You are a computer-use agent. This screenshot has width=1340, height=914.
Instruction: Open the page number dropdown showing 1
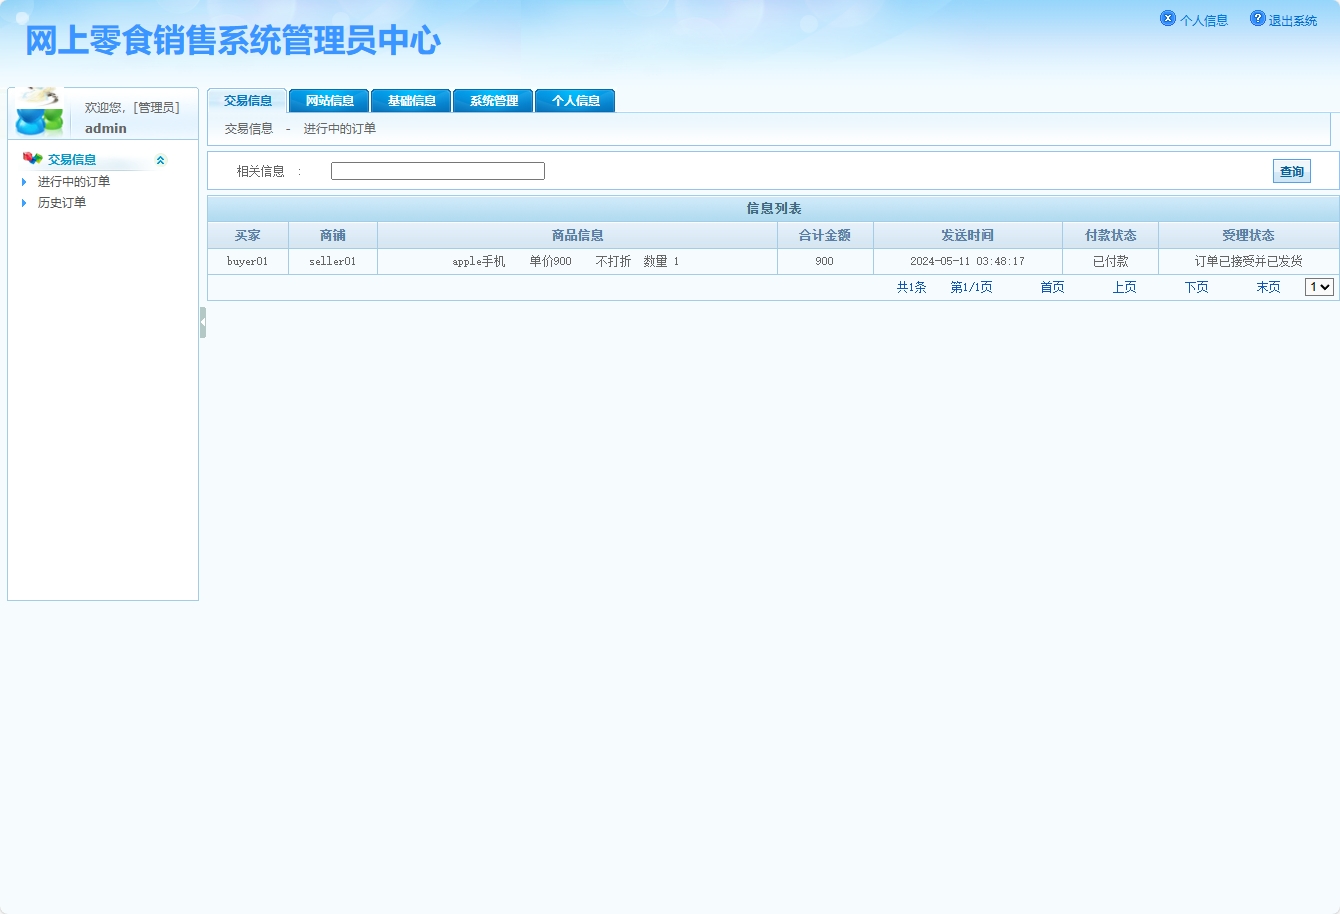(1319, 286)
